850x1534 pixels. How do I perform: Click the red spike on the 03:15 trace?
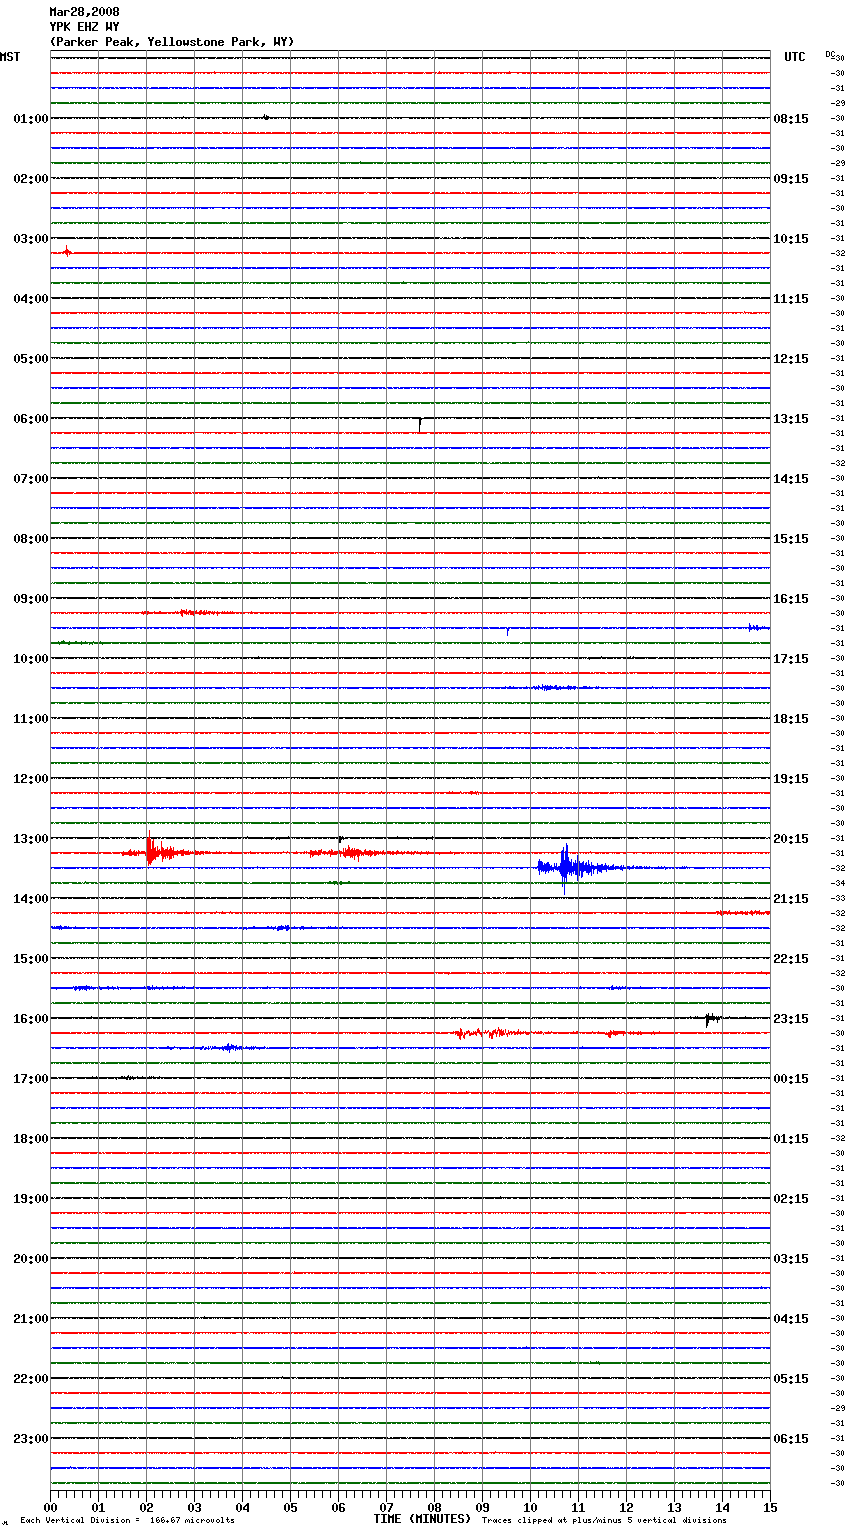coord(67,251)
